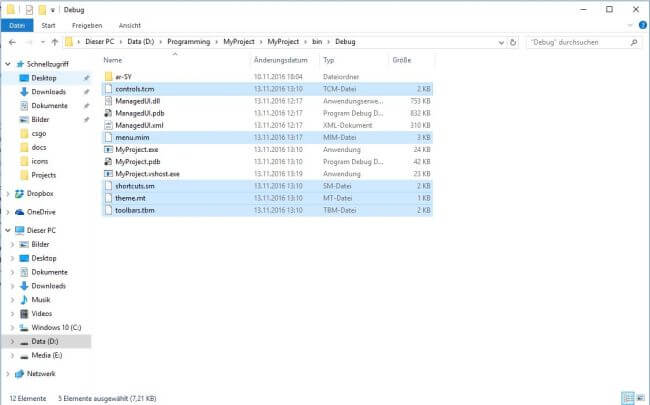Select the OneDrive cloud icon
This screenshot has width=650, height=405.
pyautogui.click(x=19, y=212)
